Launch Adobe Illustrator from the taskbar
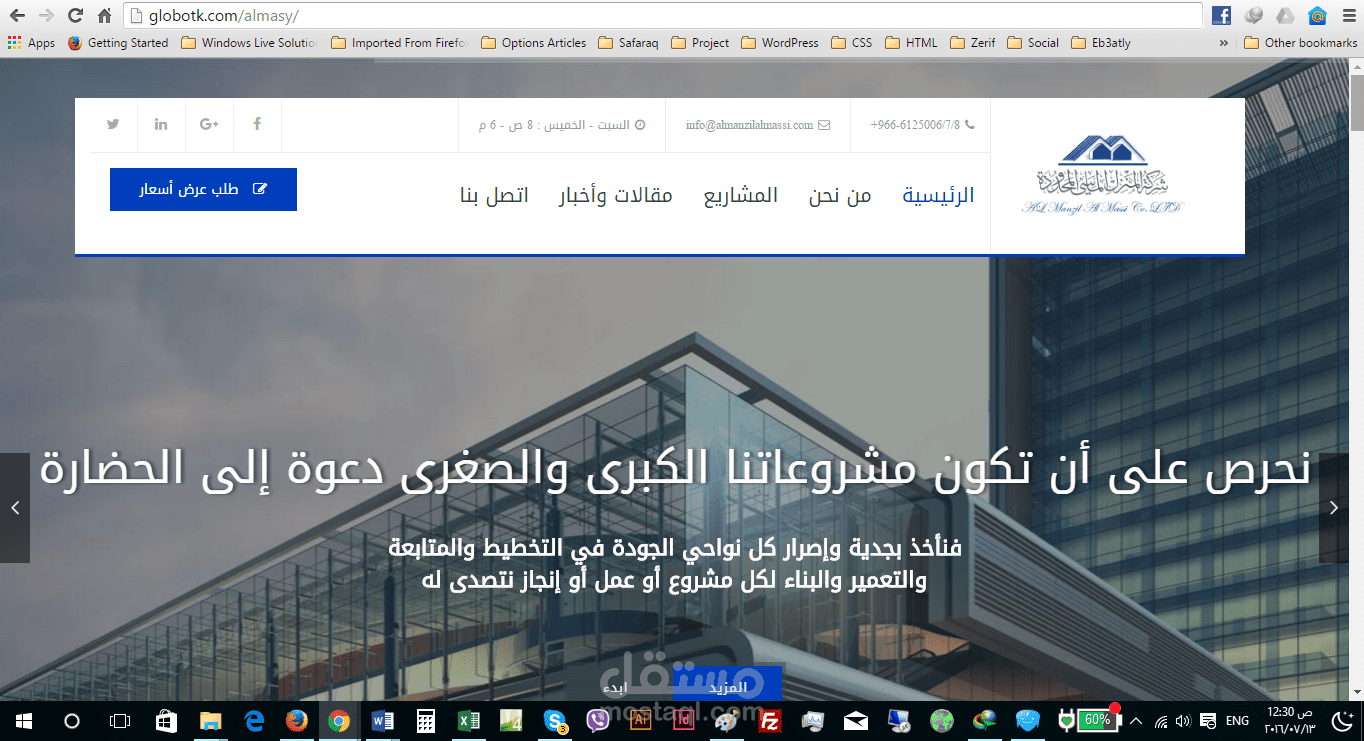This screenshot has height=741, width=1364. pos(640,720)
